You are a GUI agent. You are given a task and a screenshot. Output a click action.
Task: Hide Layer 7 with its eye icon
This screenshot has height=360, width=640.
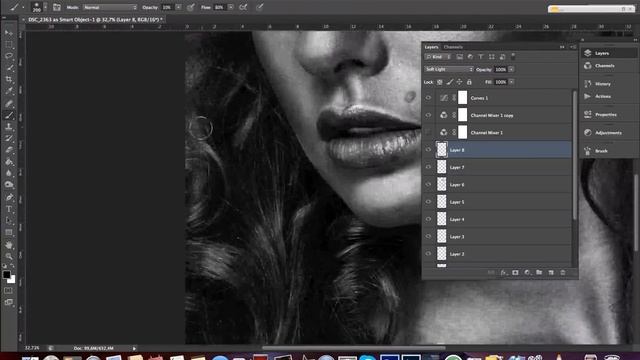tap(428, 167)
